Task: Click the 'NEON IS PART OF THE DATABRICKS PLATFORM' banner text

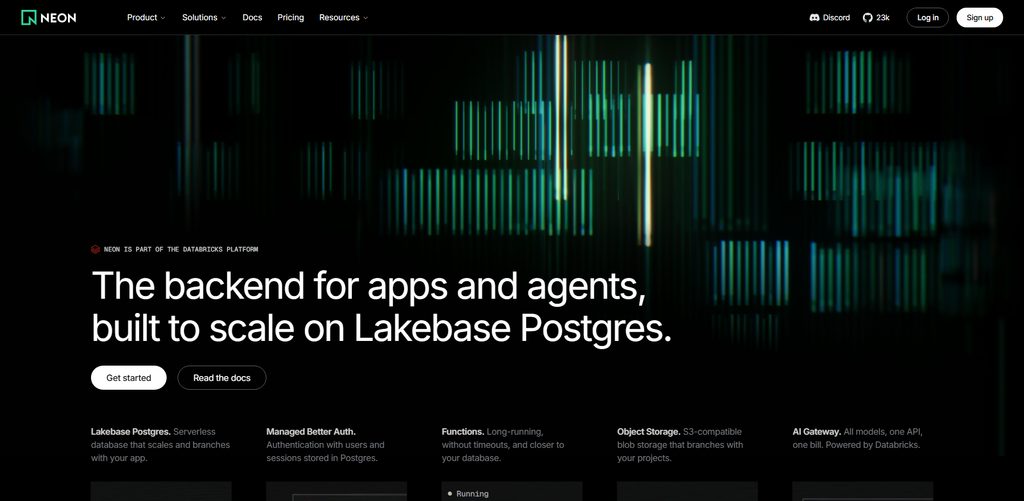Action: tap(181, 250)
